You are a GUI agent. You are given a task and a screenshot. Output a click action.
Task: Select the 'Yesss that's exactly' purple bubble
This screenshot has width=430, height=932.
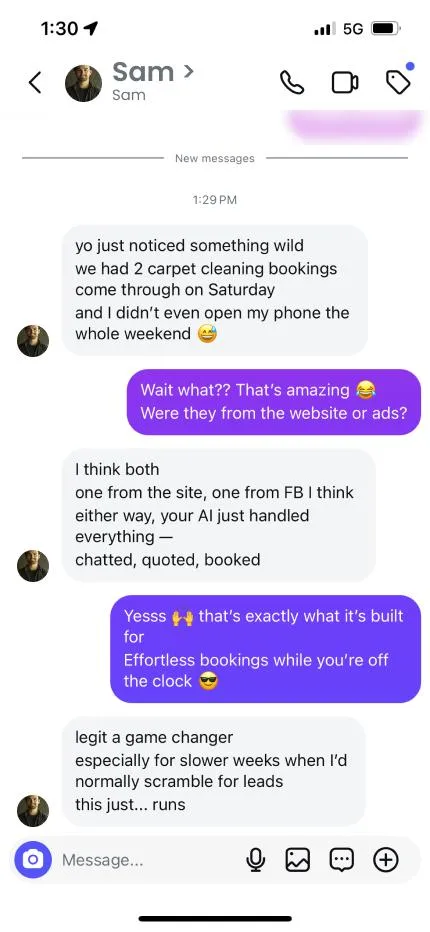tap(265, 648)
